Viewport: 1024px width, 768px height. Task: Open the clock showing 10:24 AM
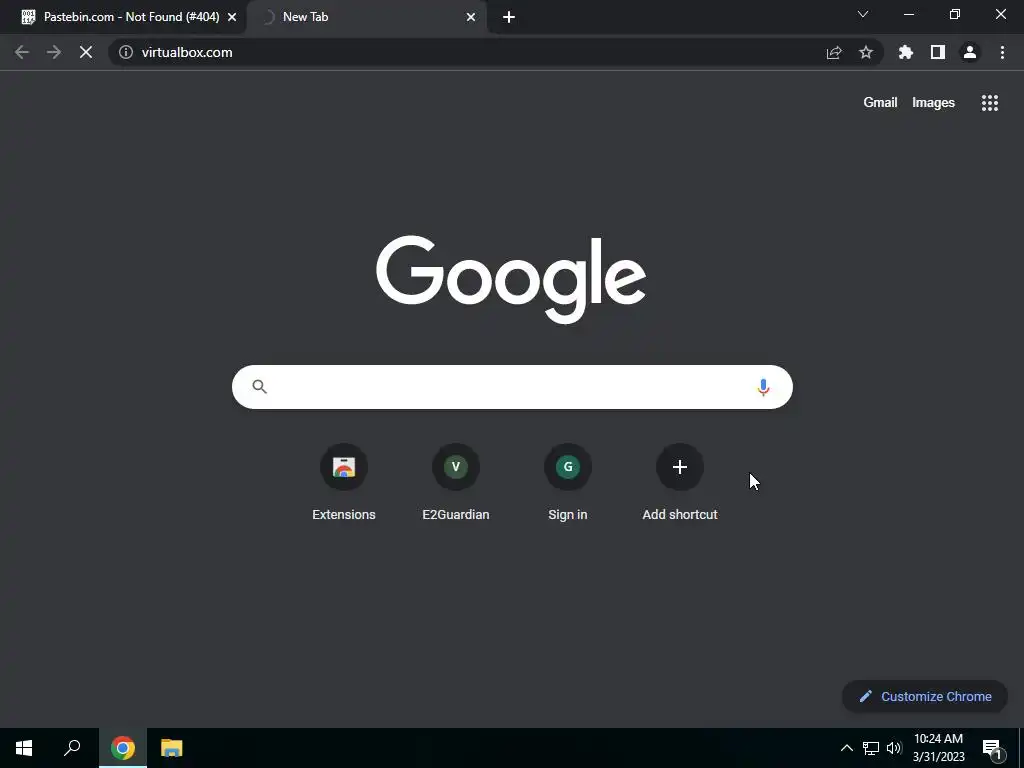tap(938, 748)
